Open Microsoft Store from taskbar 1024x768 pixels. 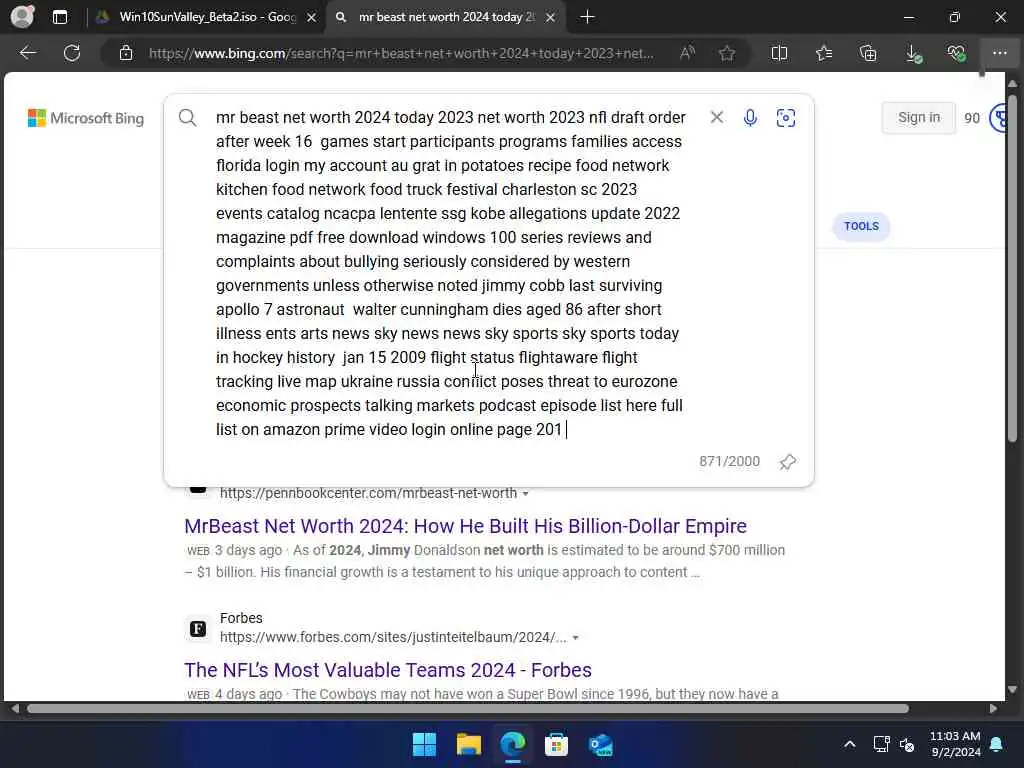pyautogui.click(x=556, y=744)
